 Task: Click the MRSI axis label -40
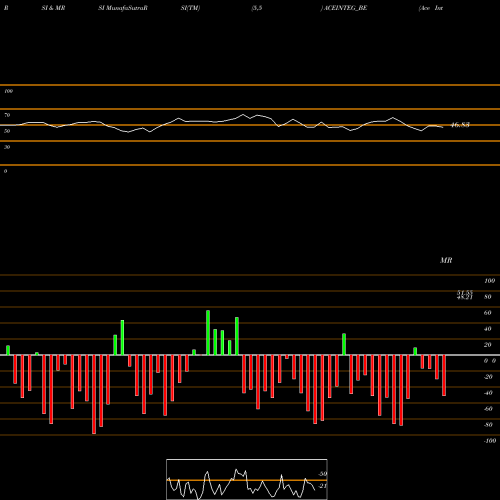pos(488,393)
